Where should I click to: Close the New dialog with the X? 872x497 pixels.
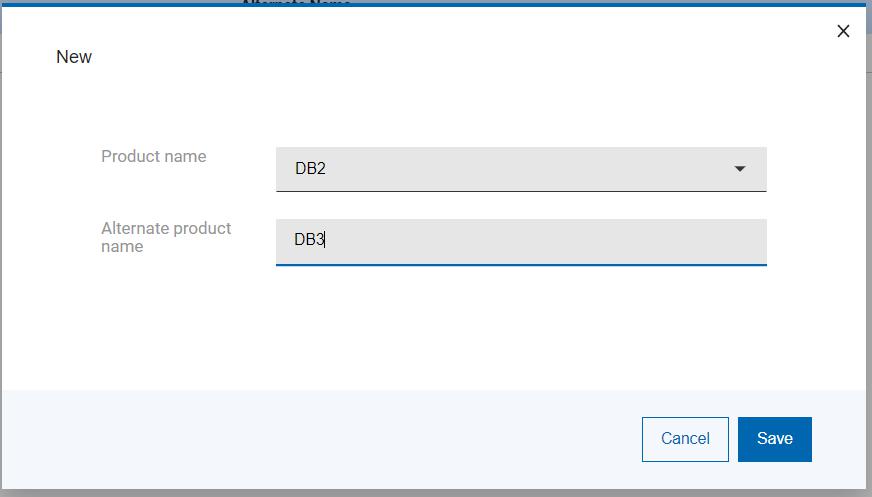coord(843,31)
